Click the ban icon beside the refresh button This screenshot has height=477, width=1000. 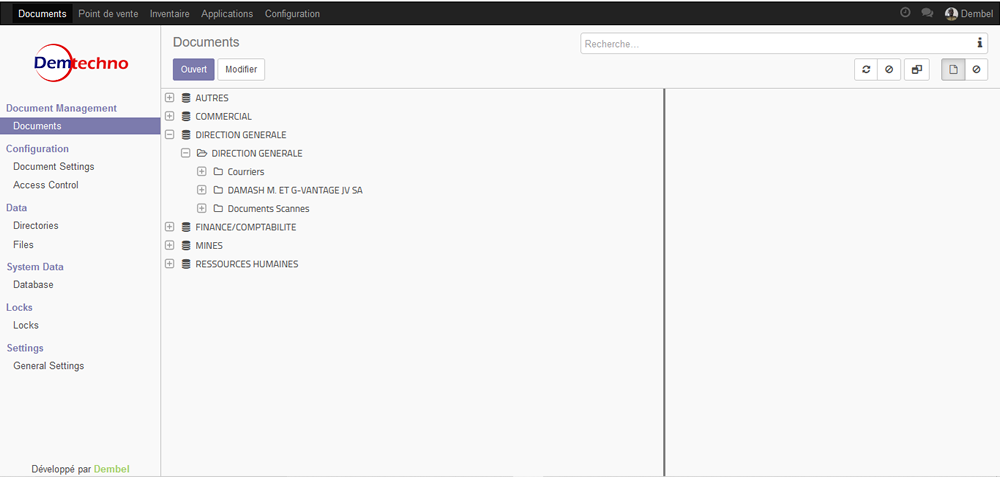click(x=889, y=69)
